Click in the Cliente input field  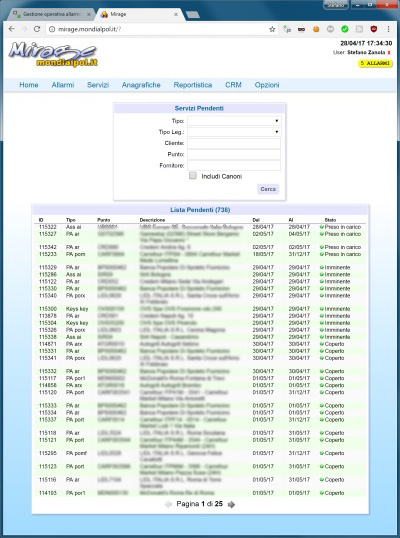click(x=234, y=143)
